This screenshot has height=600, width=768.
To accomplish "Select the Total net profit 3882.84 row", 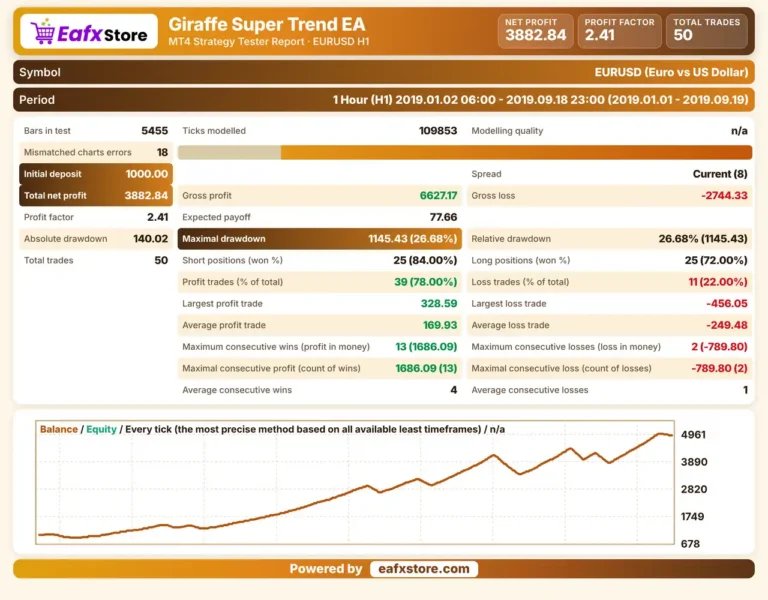I will [x=96, y=195].
